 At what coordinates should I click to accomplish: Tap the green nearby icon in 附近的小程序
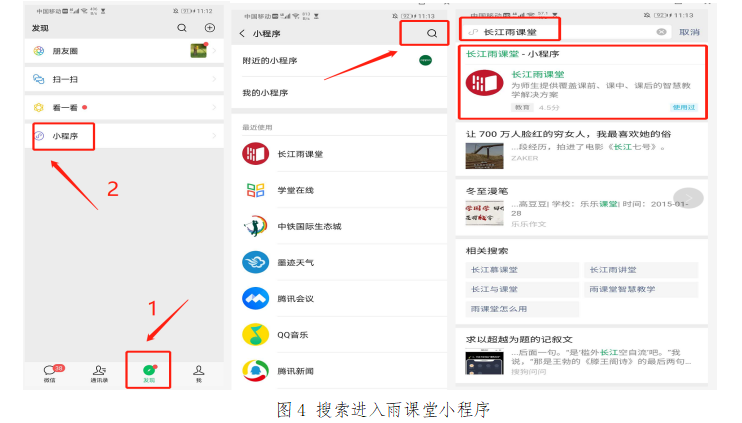tap(425, 61)
